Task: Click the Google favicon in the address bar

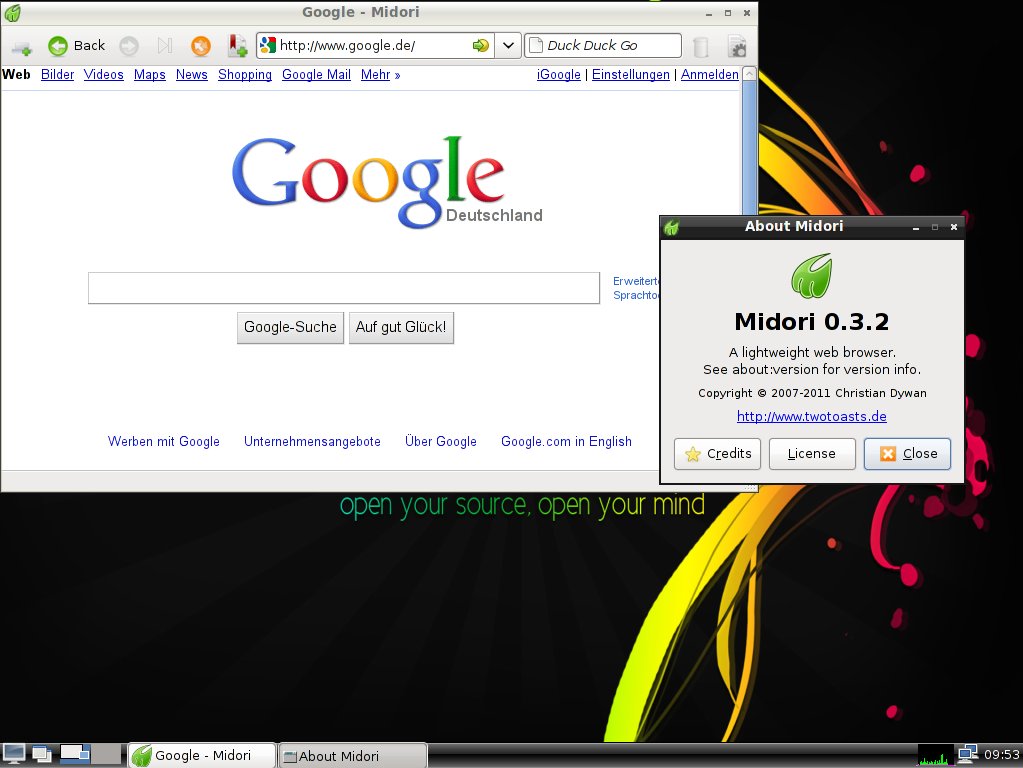Action: click(267, 45)
